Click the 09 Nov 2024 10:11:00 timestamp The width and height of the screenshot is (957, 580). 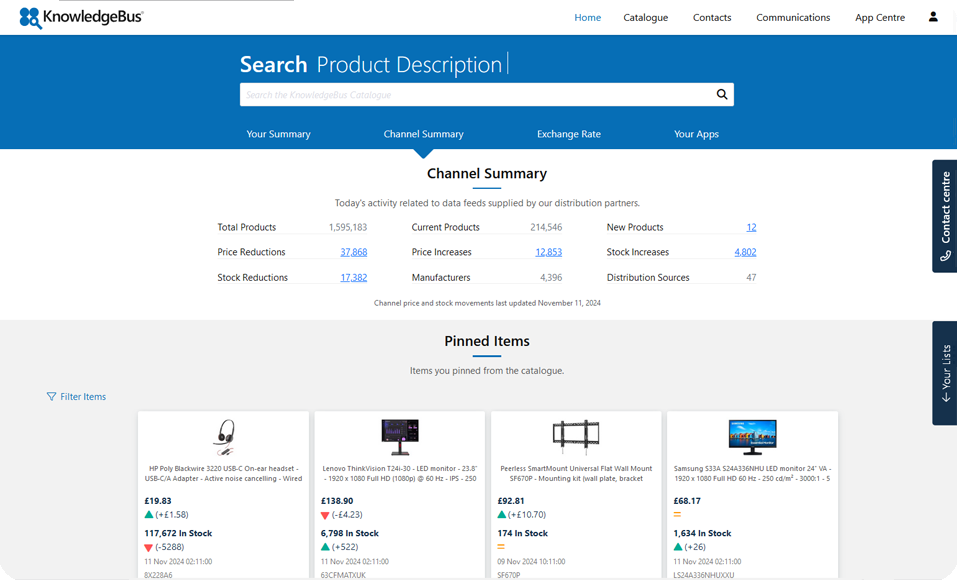[x=531, y=562]
